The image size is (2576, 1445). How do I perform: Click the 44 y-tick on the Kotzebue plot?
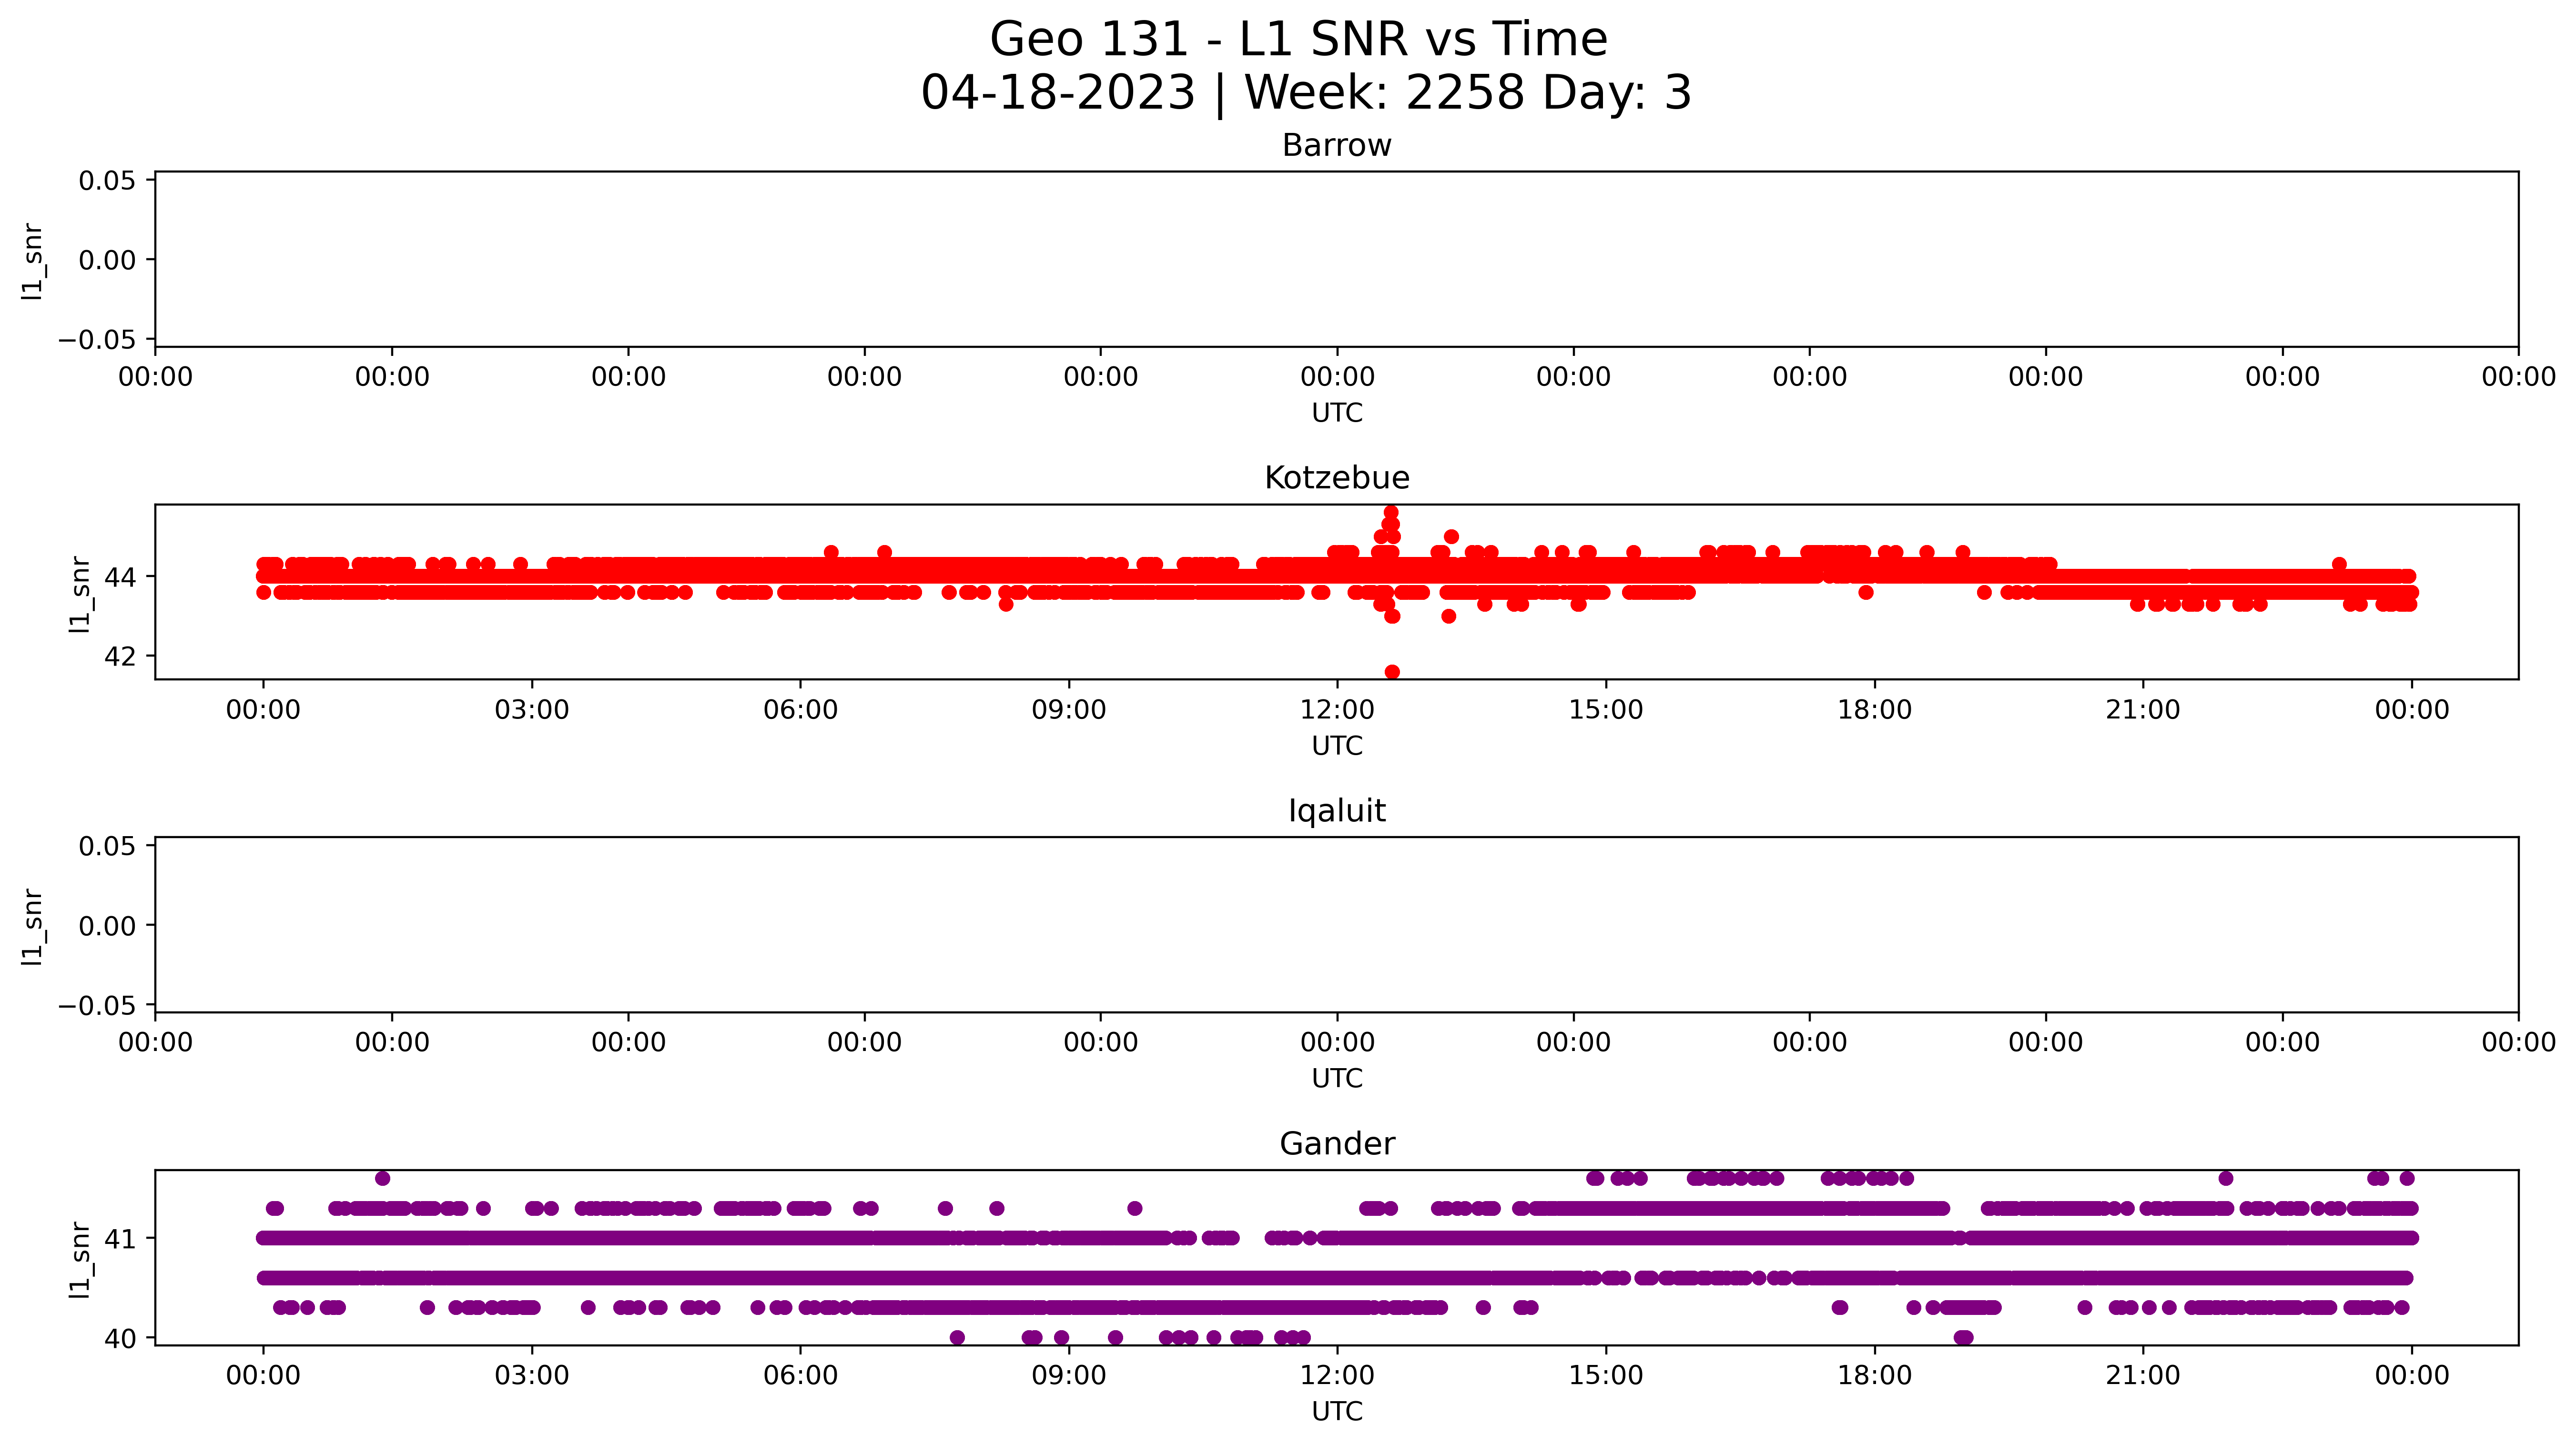tap(120, 577)
